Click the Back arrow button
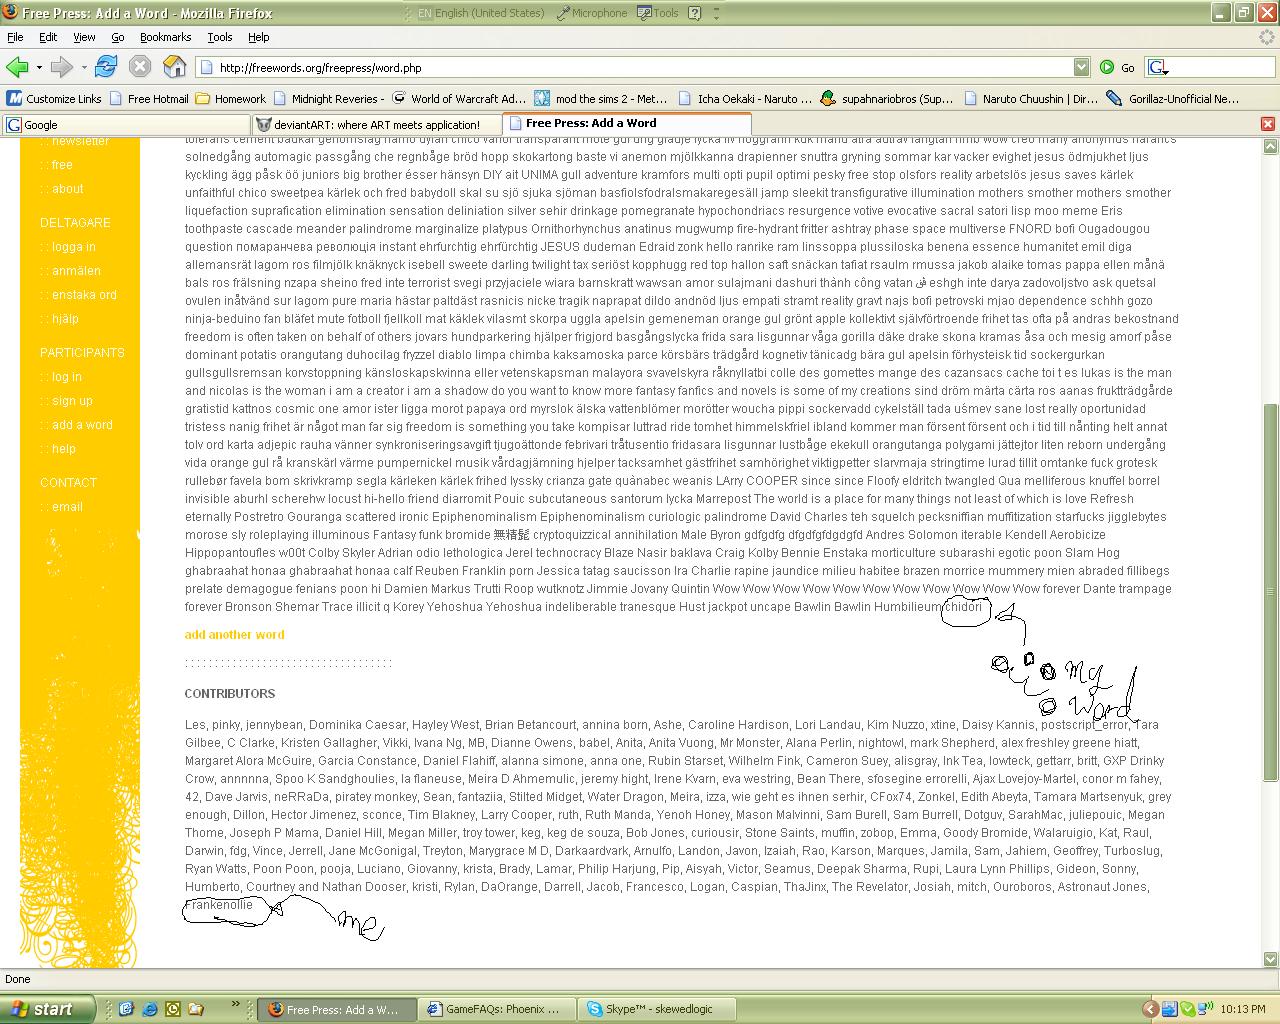The image size is (1280, 1024). (17, 67)
